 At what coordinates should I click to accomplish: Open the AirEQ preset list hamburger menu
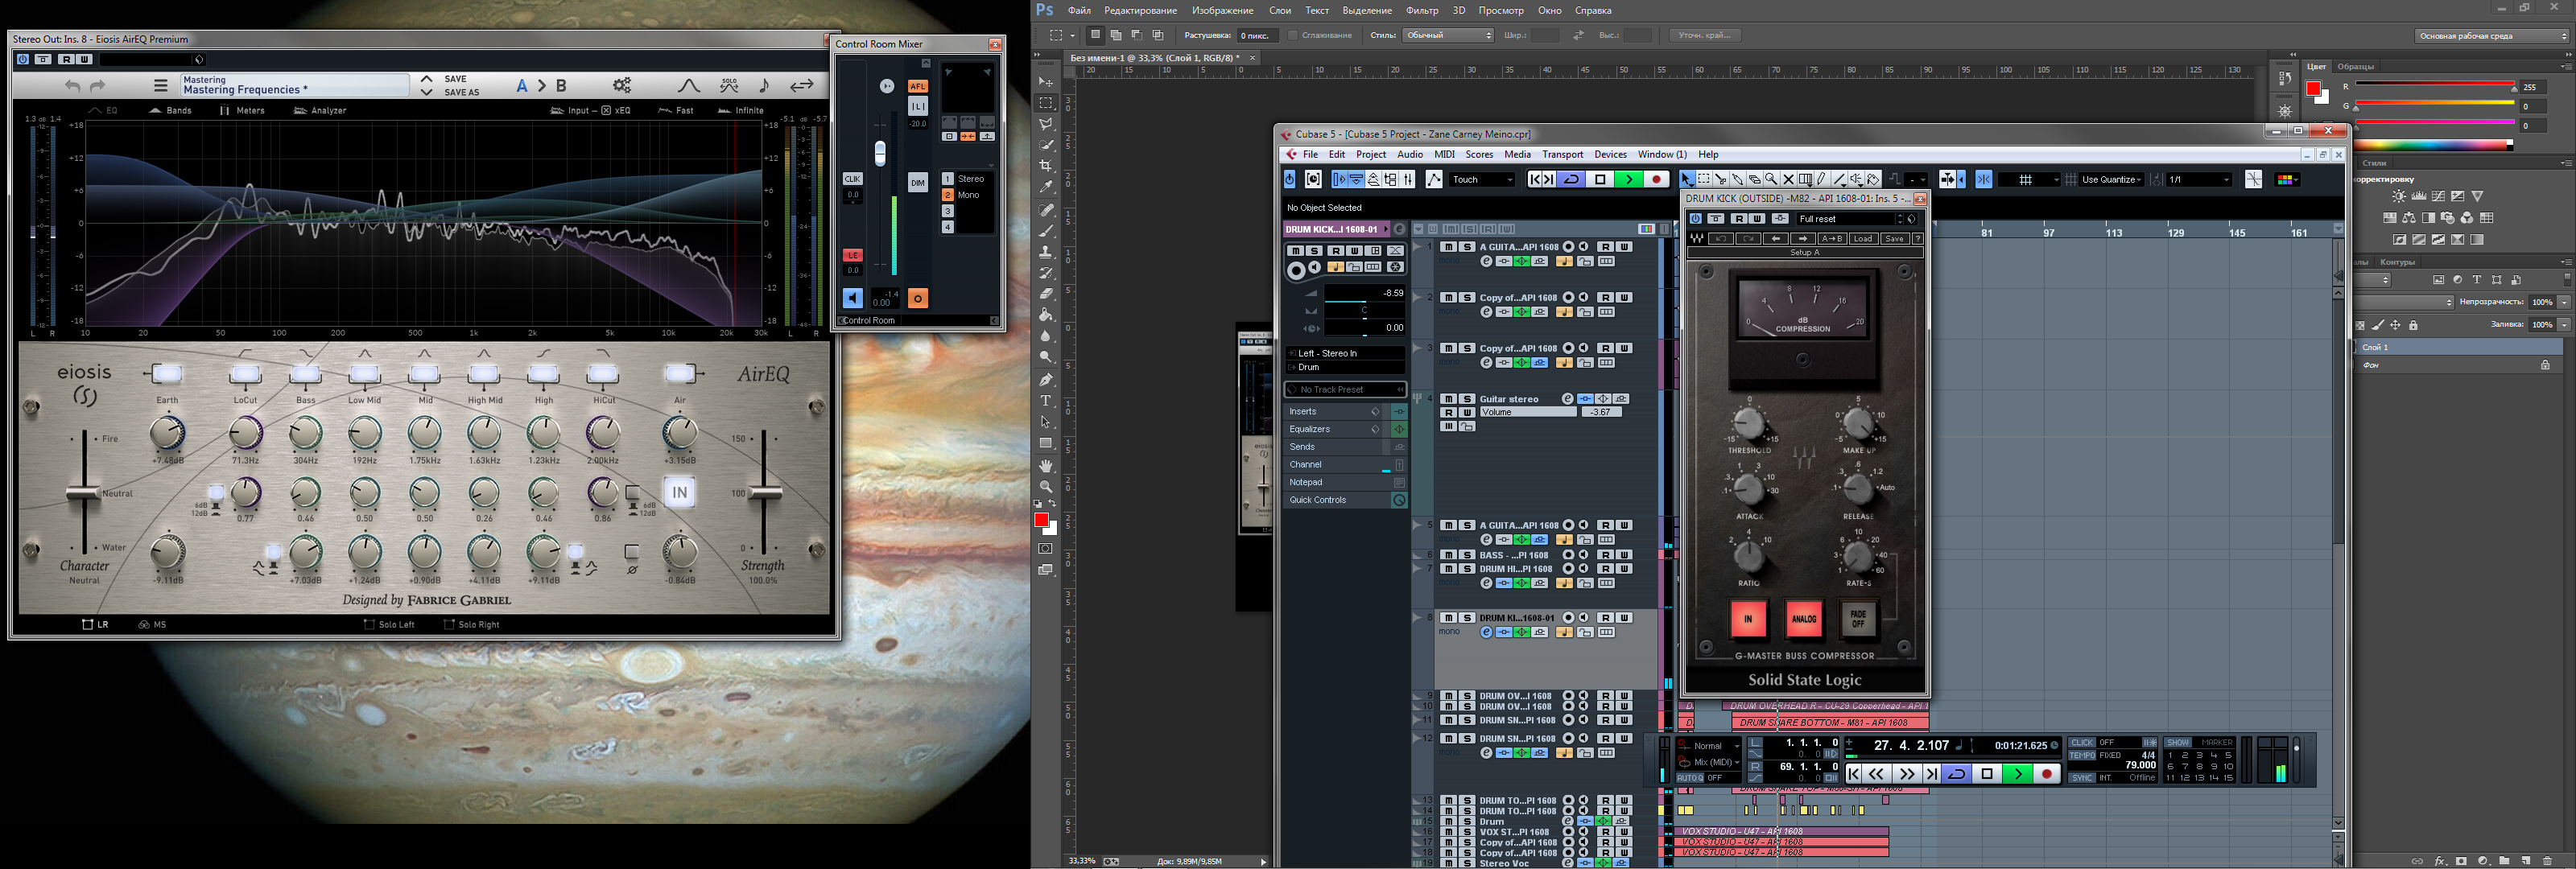click(160, 86)
